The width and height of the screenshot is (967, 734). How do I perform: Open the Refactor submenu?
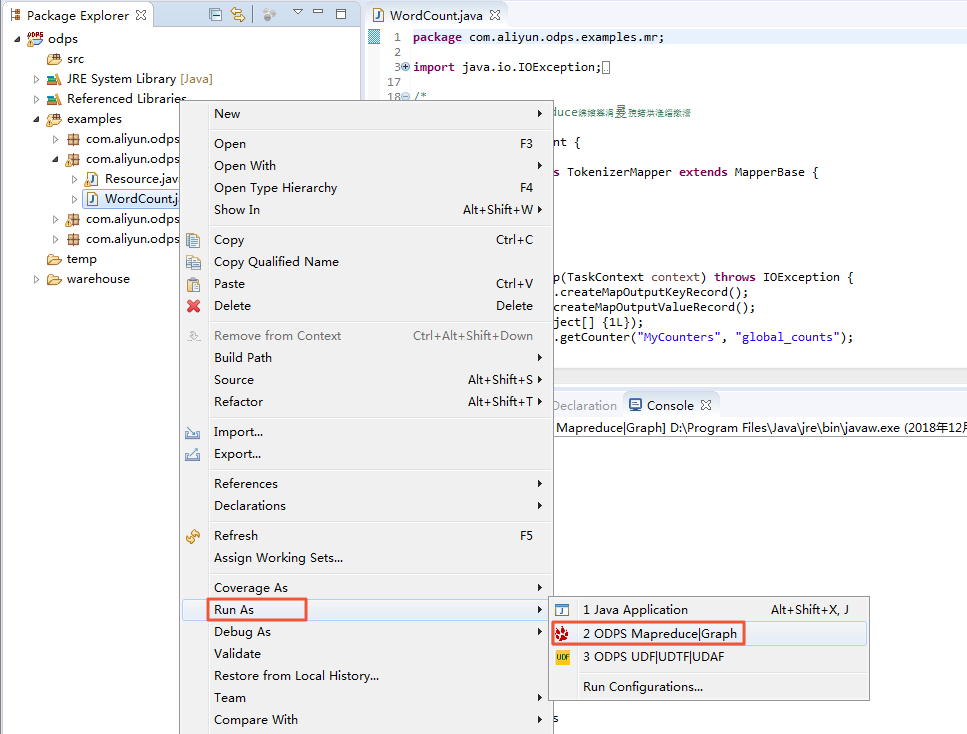coord(366,402)
